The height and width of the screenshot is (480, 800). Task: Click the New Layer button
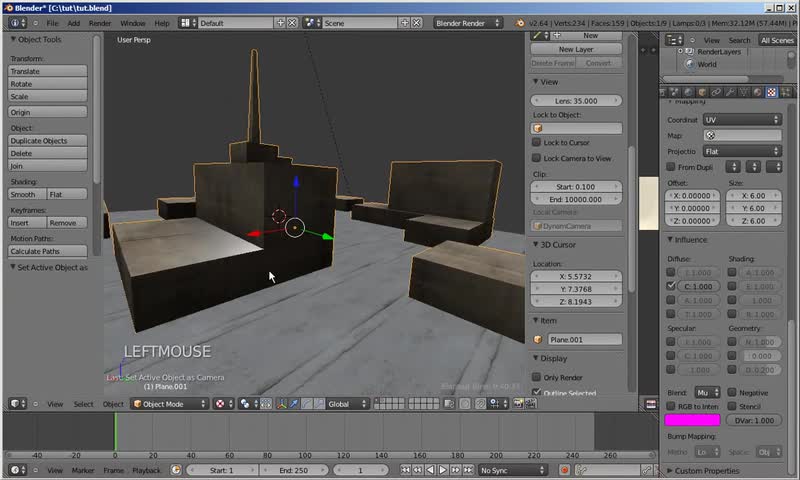[576, 49]
